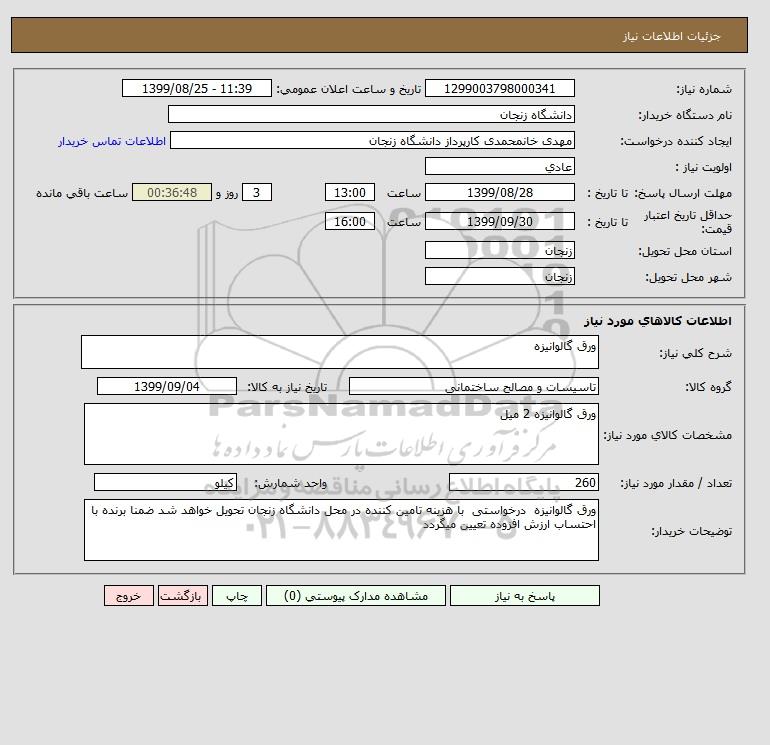Click the deadline time field 13:00
Viewport: 770px width, 745px height.
350,193
